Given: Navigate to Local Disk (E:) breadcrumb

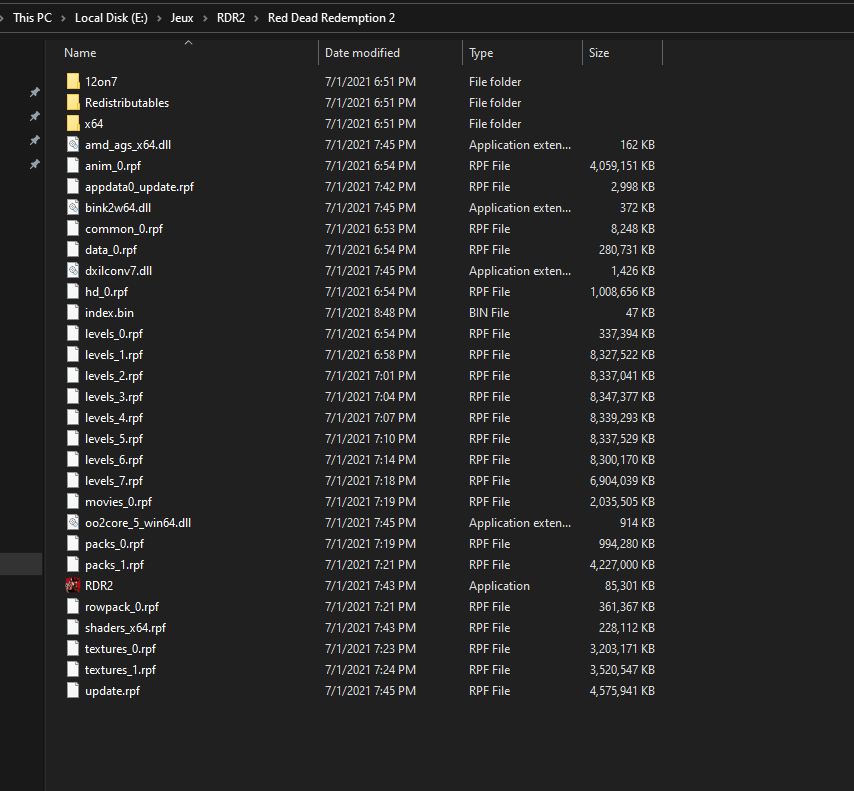Looking at the screenshot, I should point(111,18).
